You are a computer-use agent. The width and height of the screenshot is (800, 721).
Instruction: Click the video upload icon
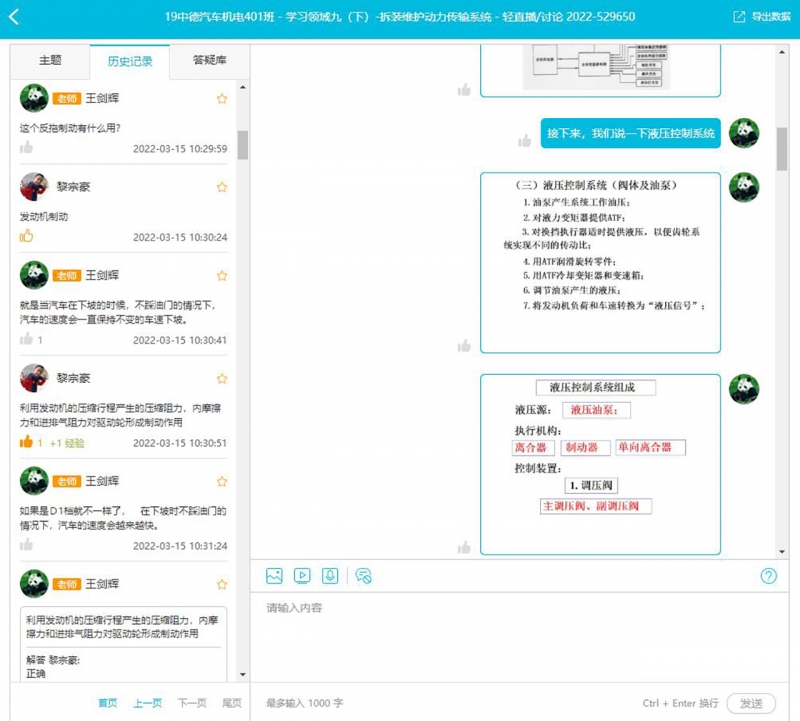point(302,576)
